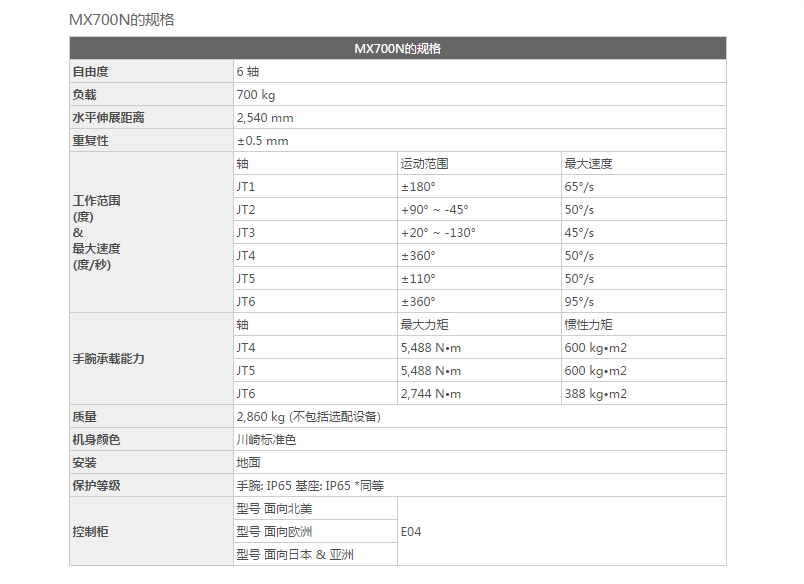The image size is (804, 584).
Task: Click the "700 kg" payload value
Action: pos(256,95)
